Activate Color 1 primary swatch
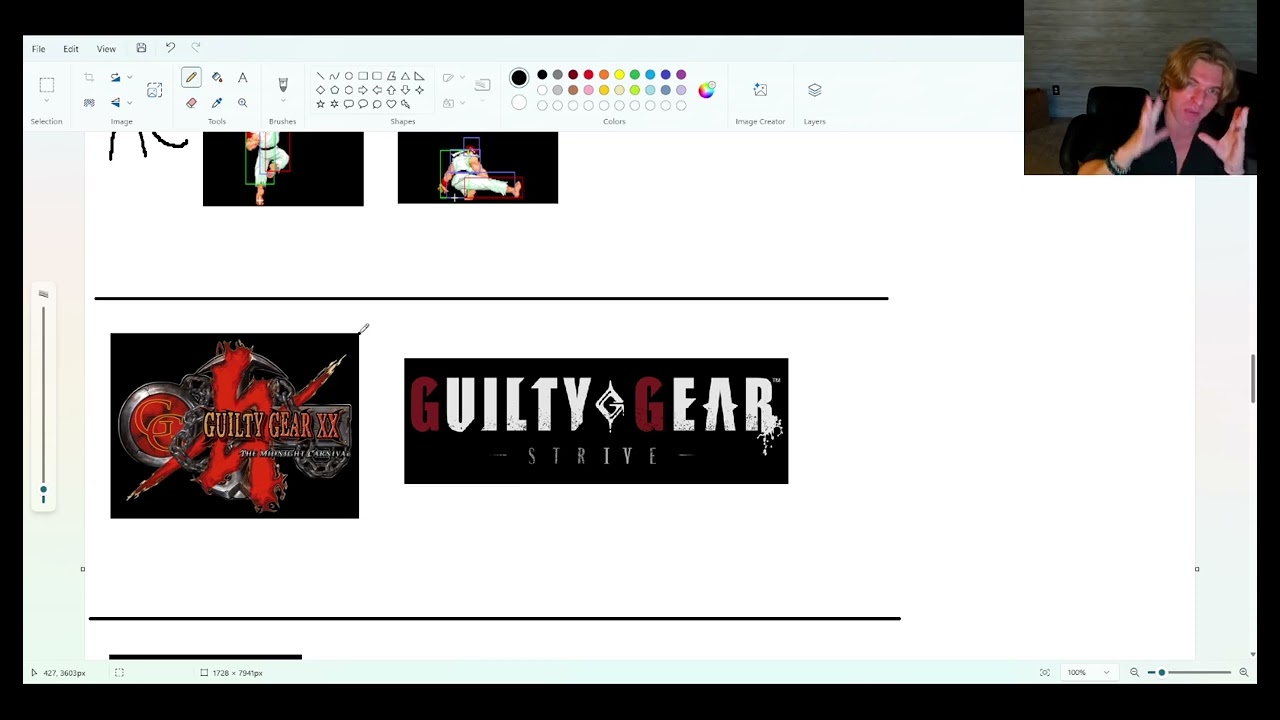 point(519,78)
